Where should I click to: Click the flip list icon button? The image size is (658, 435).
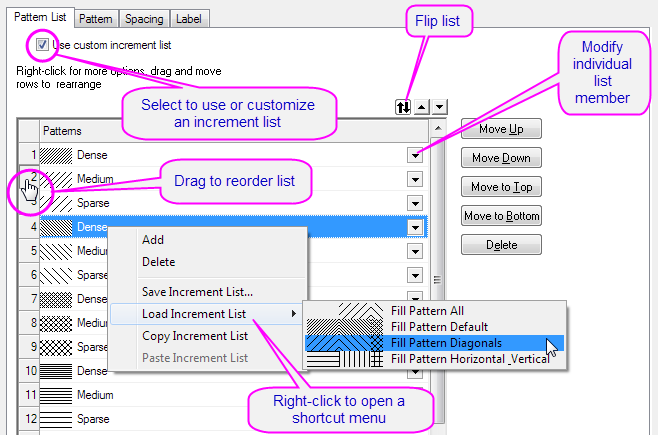(x=404, y=107)
